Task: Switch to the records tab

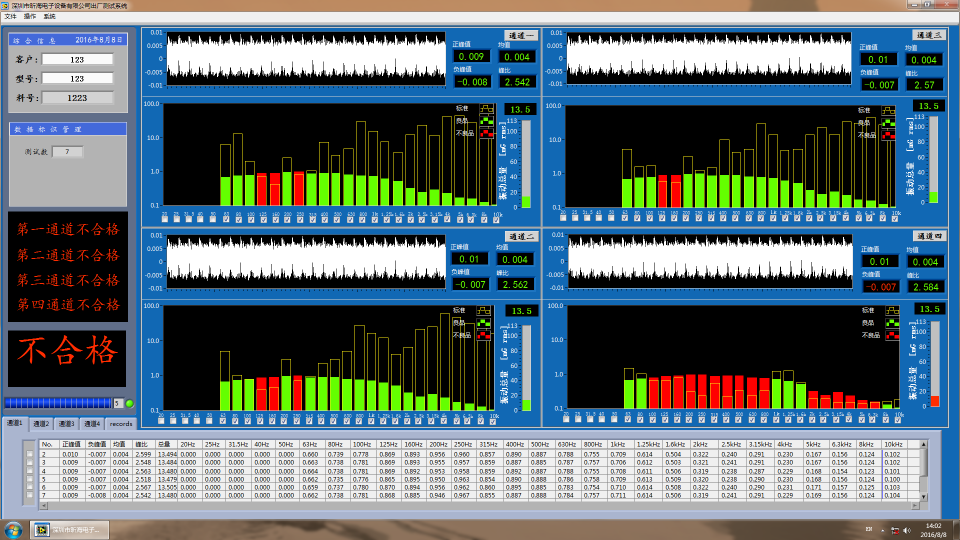Action: pos(120,424)
